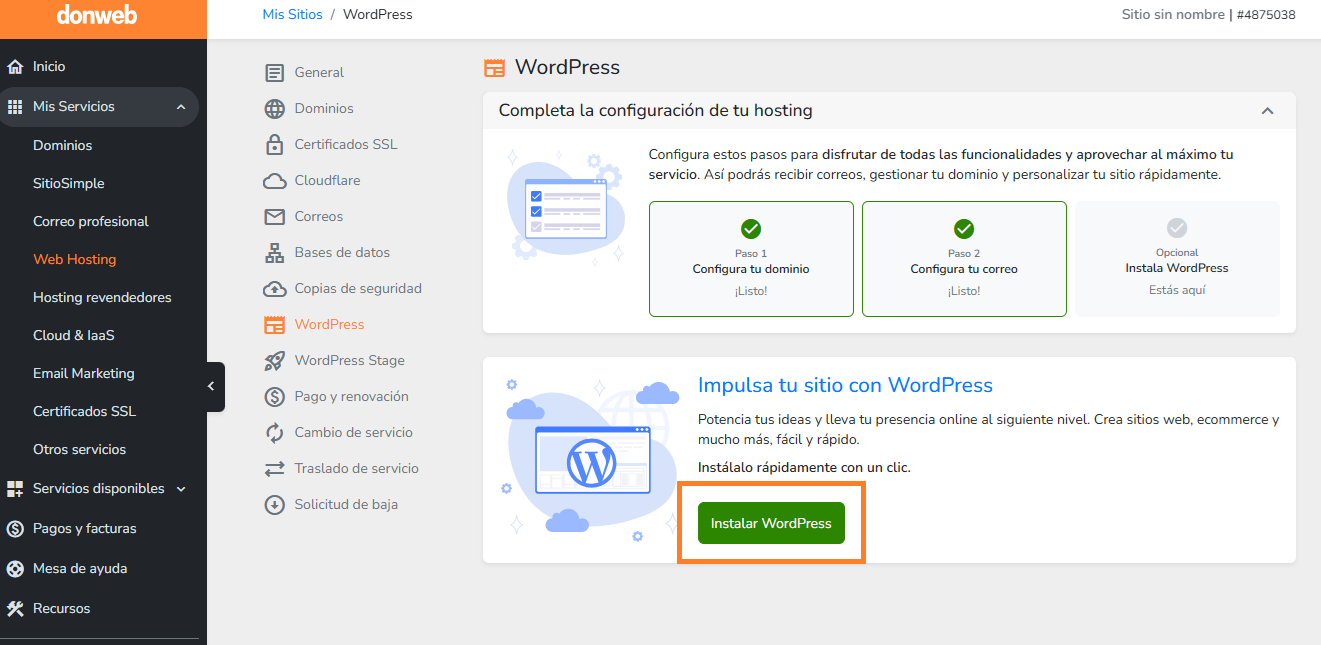
Task: Click the orange WordPress icon in site menu
Action: 274,325
